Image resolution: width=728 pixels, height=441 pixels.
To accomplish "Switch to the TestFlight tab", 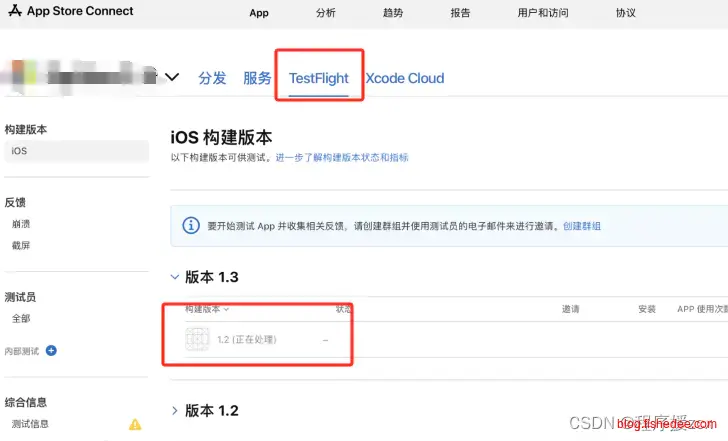I will pyautogui.click(x=319, y=78).
